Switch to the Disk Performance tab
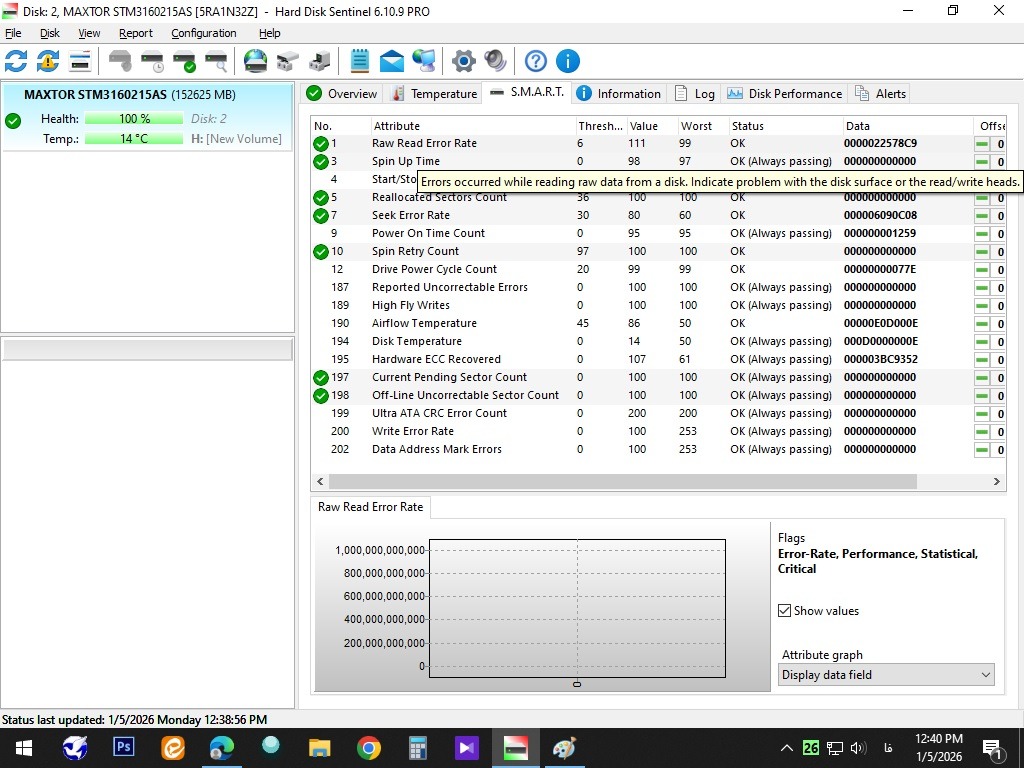Viewport: 1024px width, 768px height. pos(784,94)
